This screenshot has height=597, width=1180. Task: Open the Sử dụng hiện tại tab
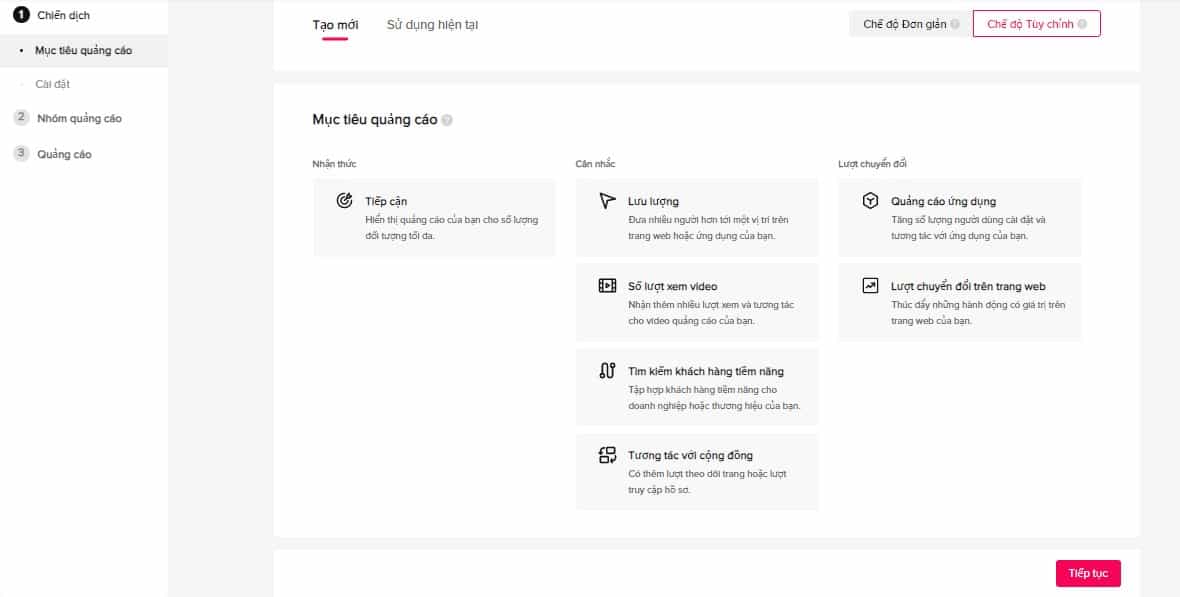(432, 24)
